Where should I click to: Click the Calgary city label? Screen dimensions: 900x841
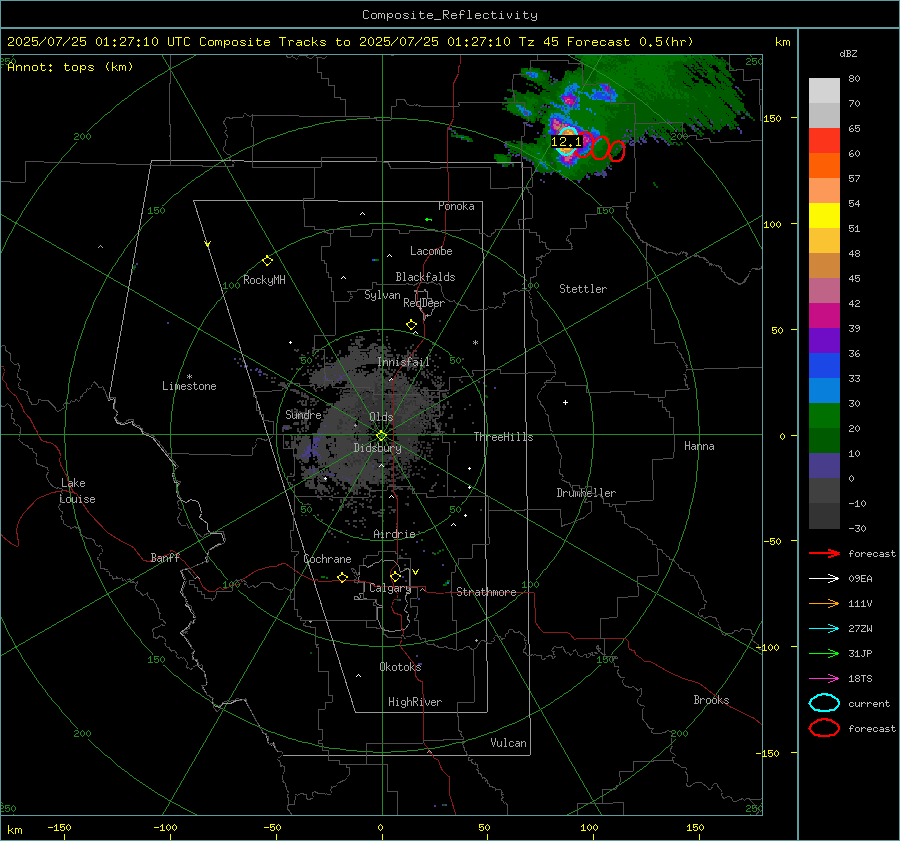tap(390, 588)
